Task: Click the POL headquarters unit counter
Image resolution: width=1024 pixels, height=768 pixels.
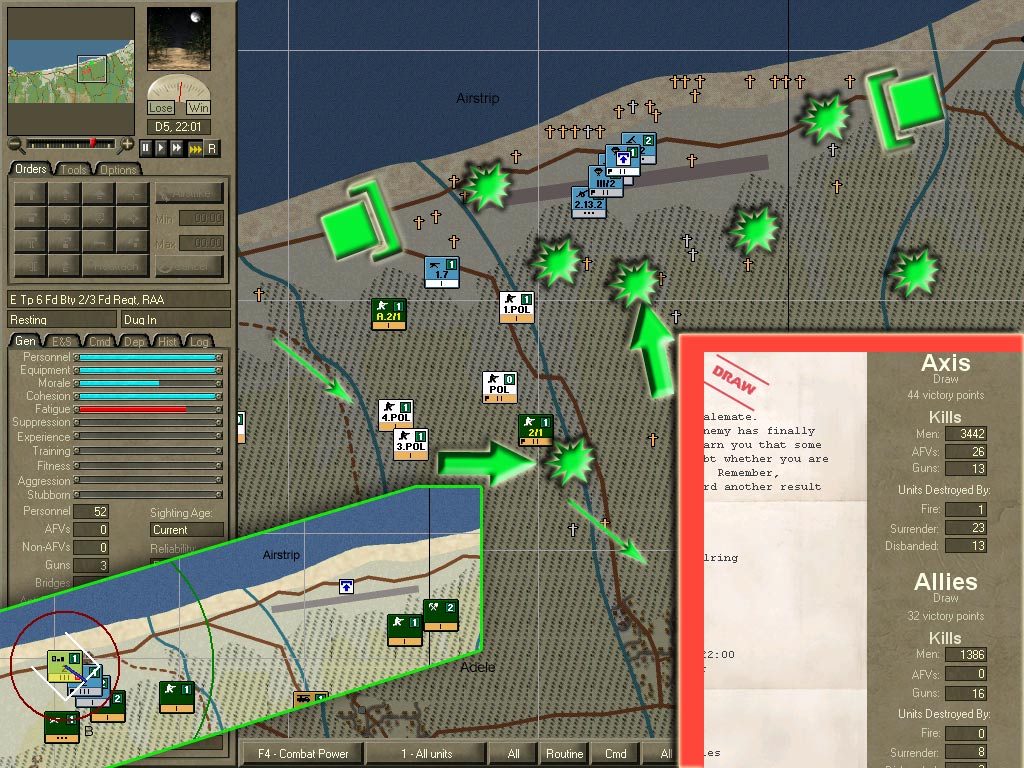Action: (x=500, y=387)
